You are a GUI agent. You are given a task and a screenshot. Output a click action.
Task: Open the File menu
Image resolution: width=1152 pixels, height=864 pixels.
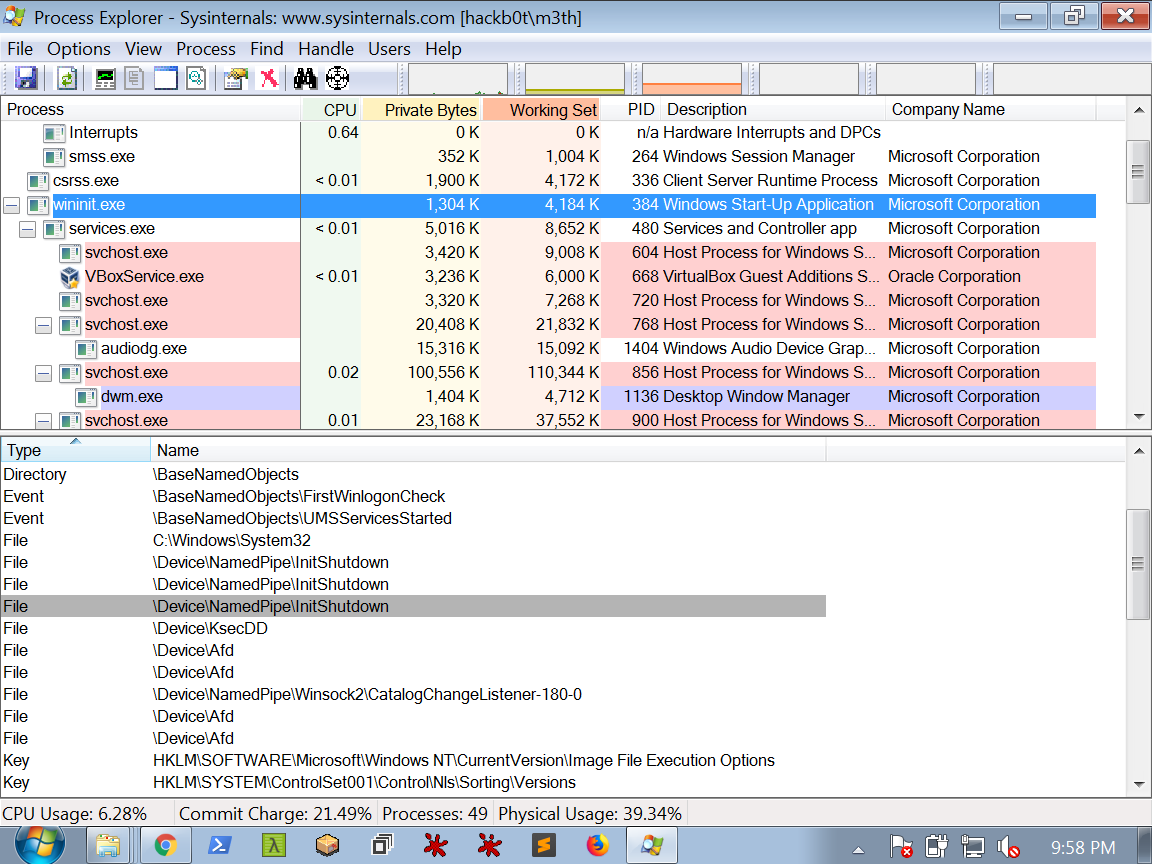coord(20,49)
